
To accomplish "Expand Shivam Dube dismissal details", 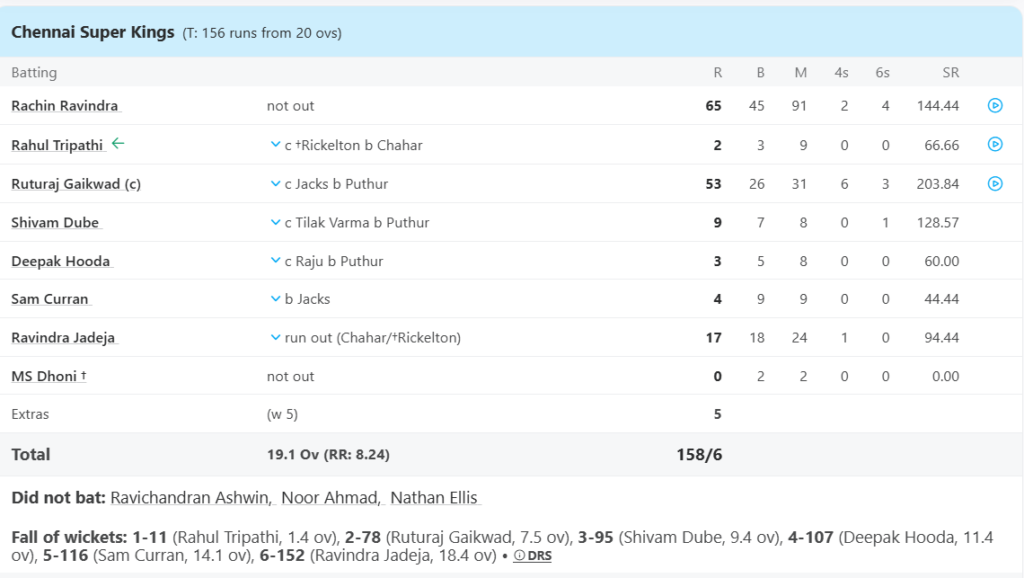I will (x=276, y=222).
